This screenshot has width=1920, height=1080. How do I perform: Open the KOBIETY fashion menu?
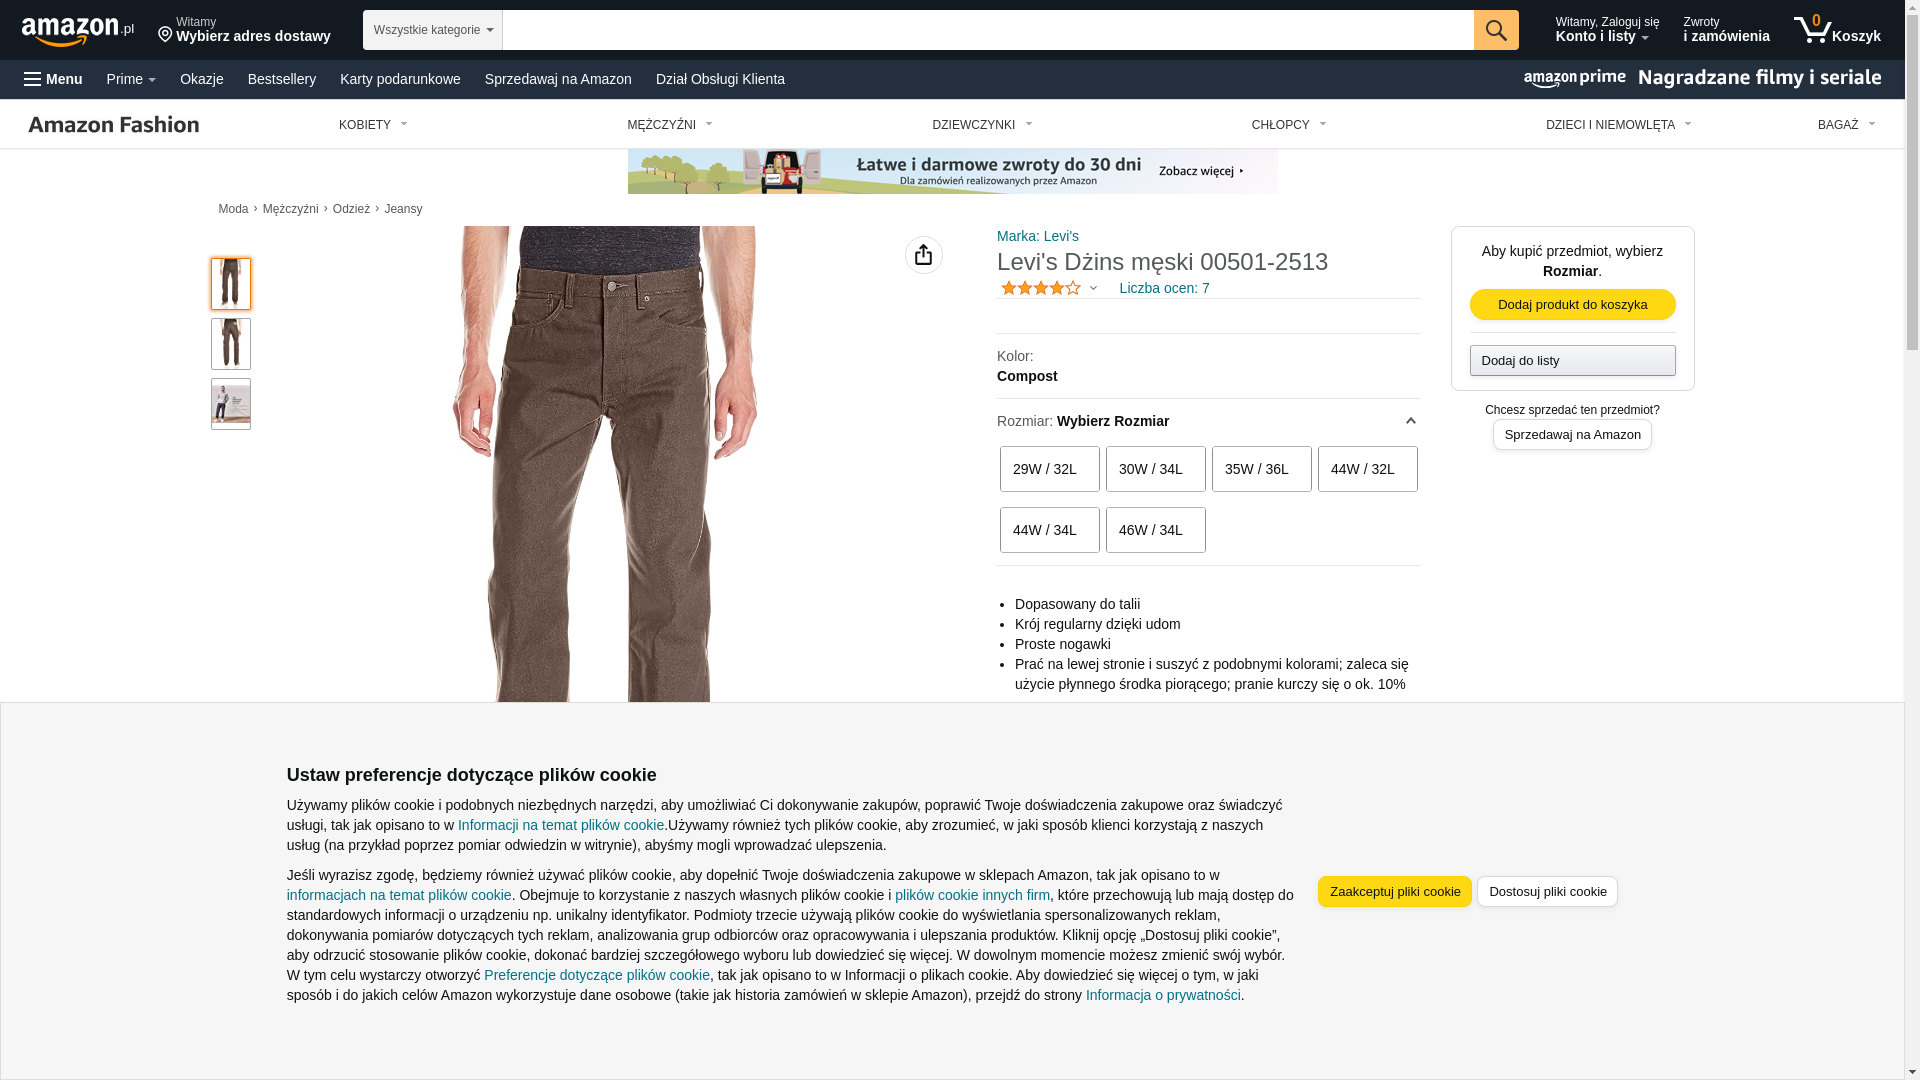click(373, 125)
